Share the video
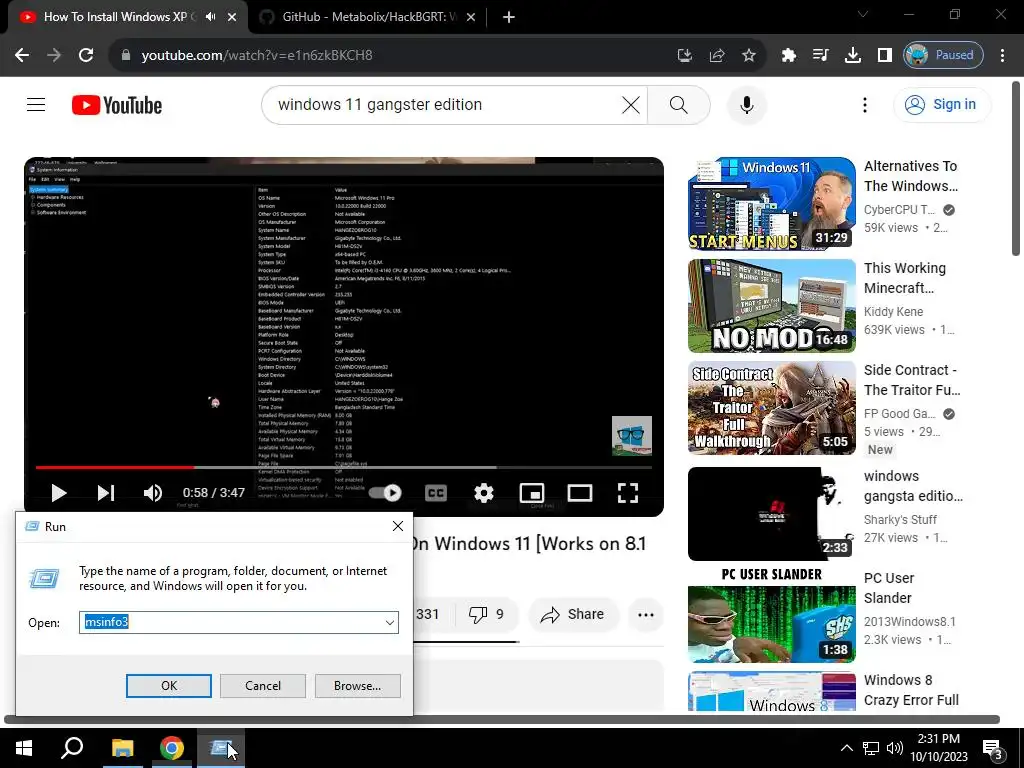 [x=573, y=614]
